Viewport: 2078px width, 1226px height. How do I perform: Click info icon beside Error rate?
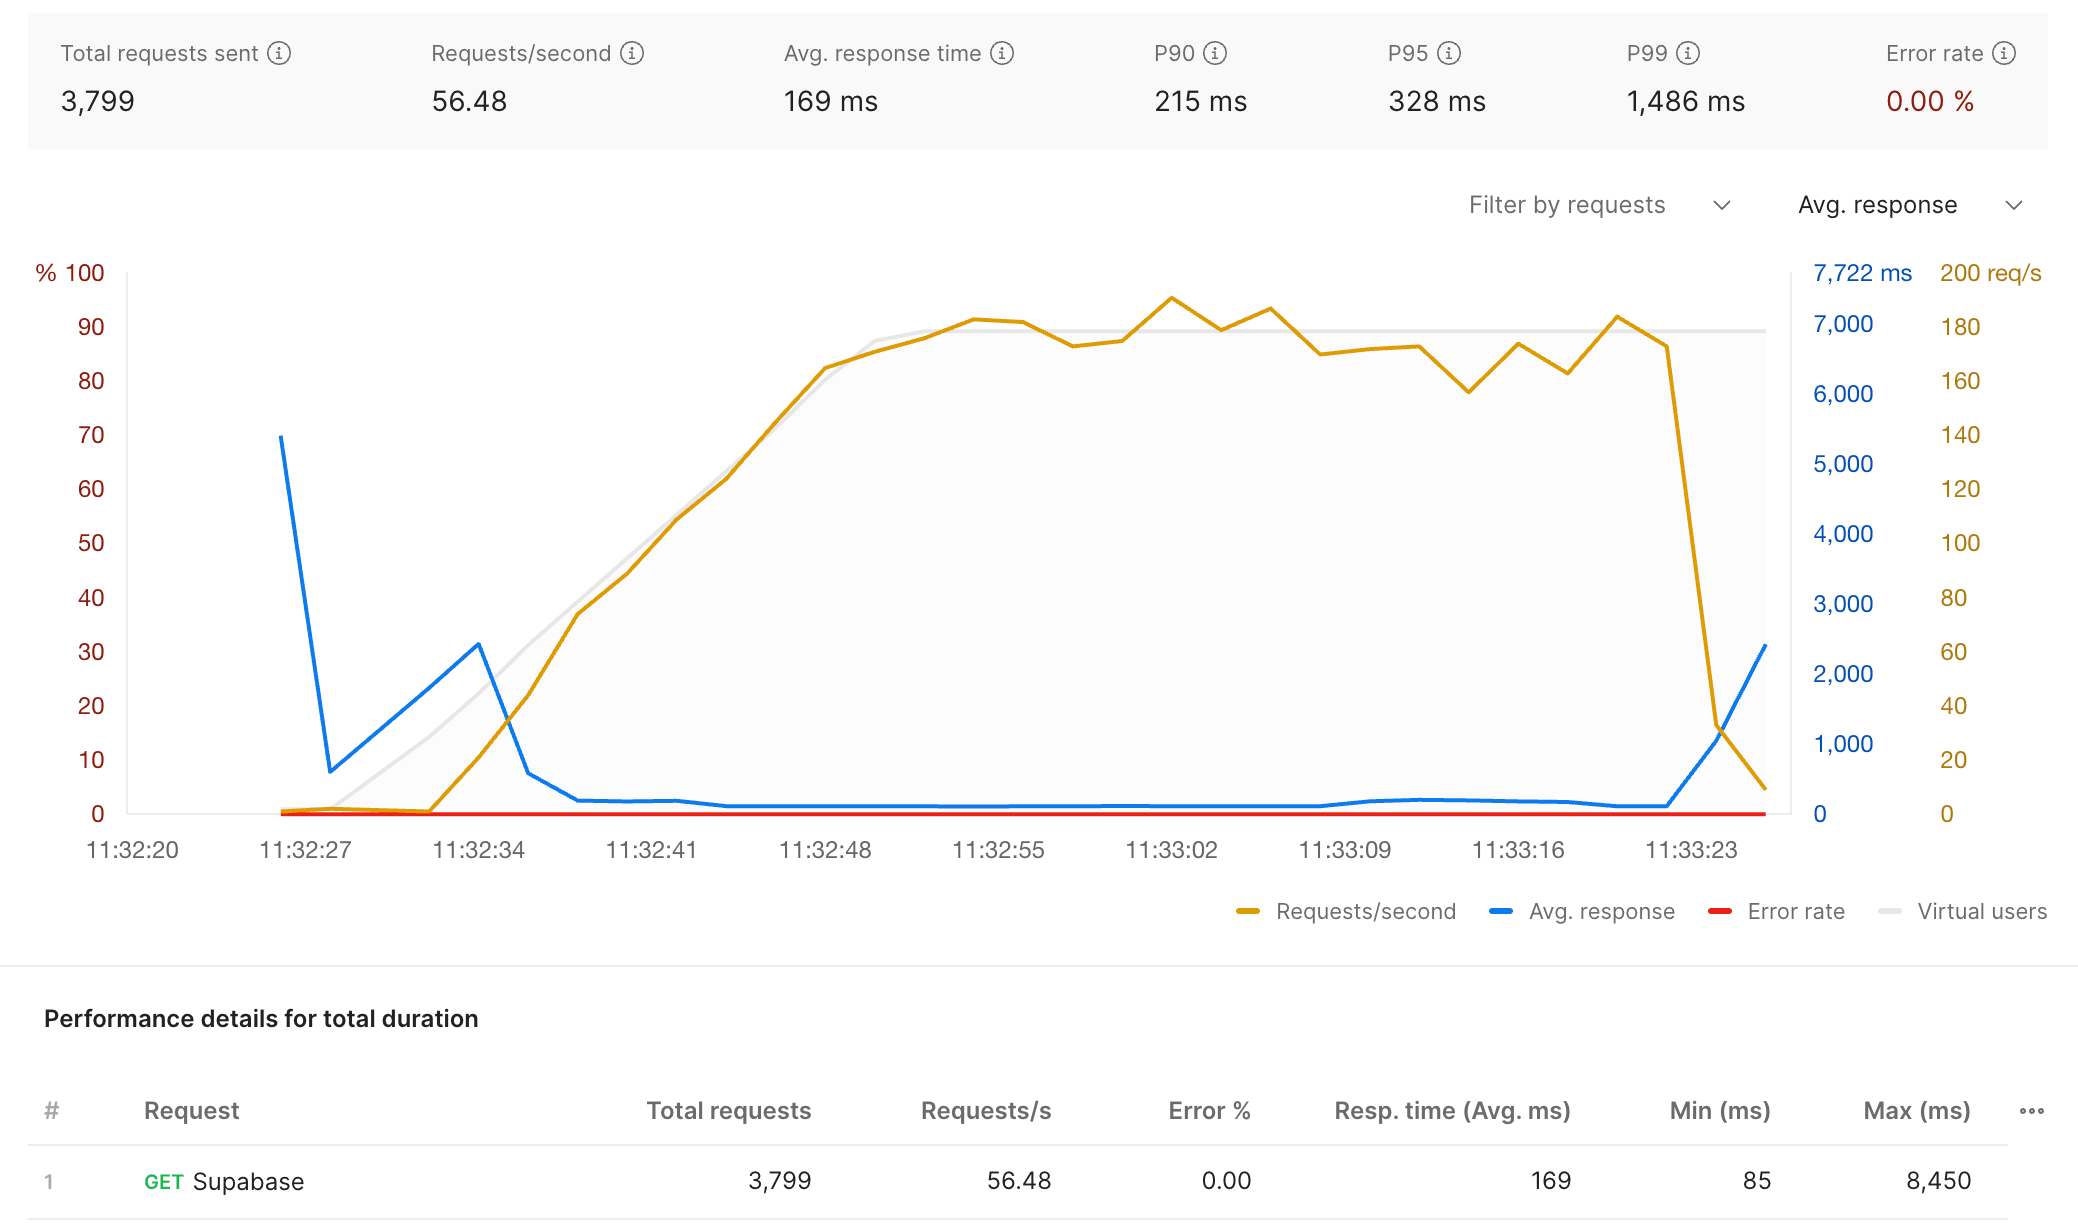coord(2004,53)
